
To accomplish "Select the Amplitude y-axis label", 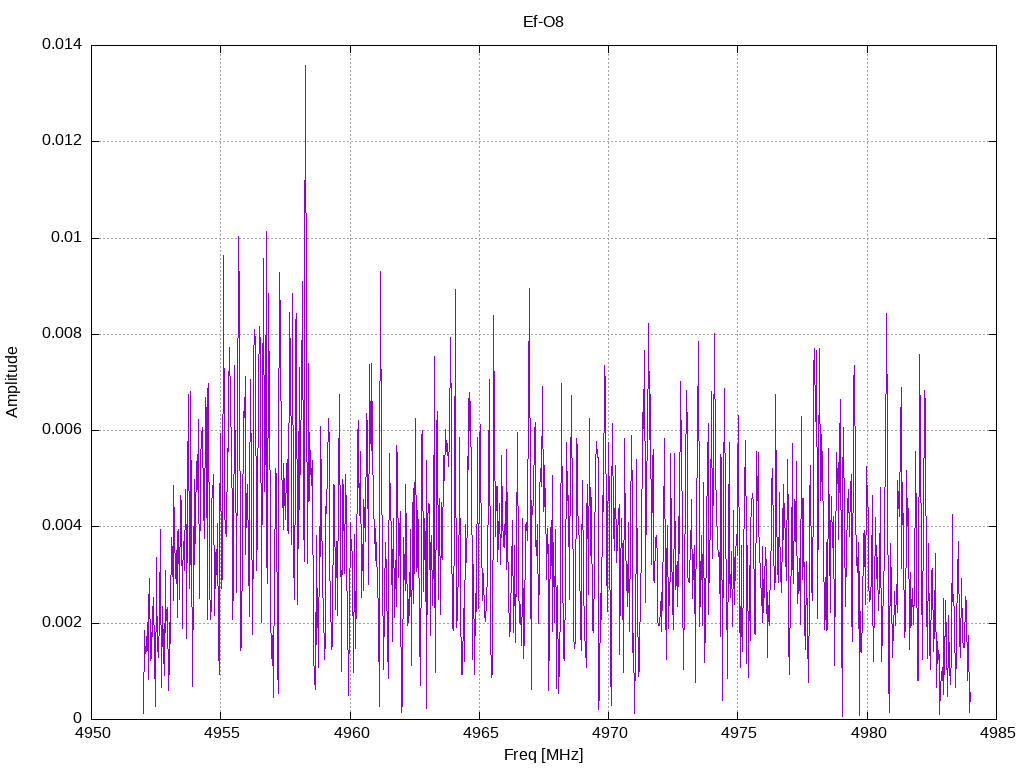I will point(12,382).
